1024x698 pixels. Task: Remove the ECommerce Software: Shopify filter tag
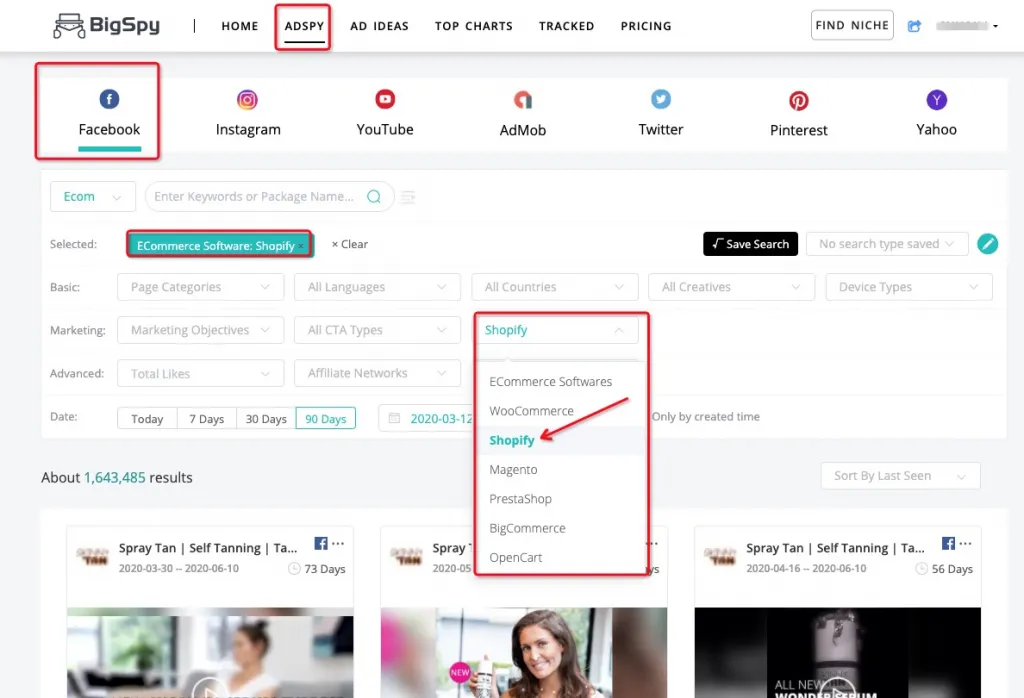coord(301,246)
